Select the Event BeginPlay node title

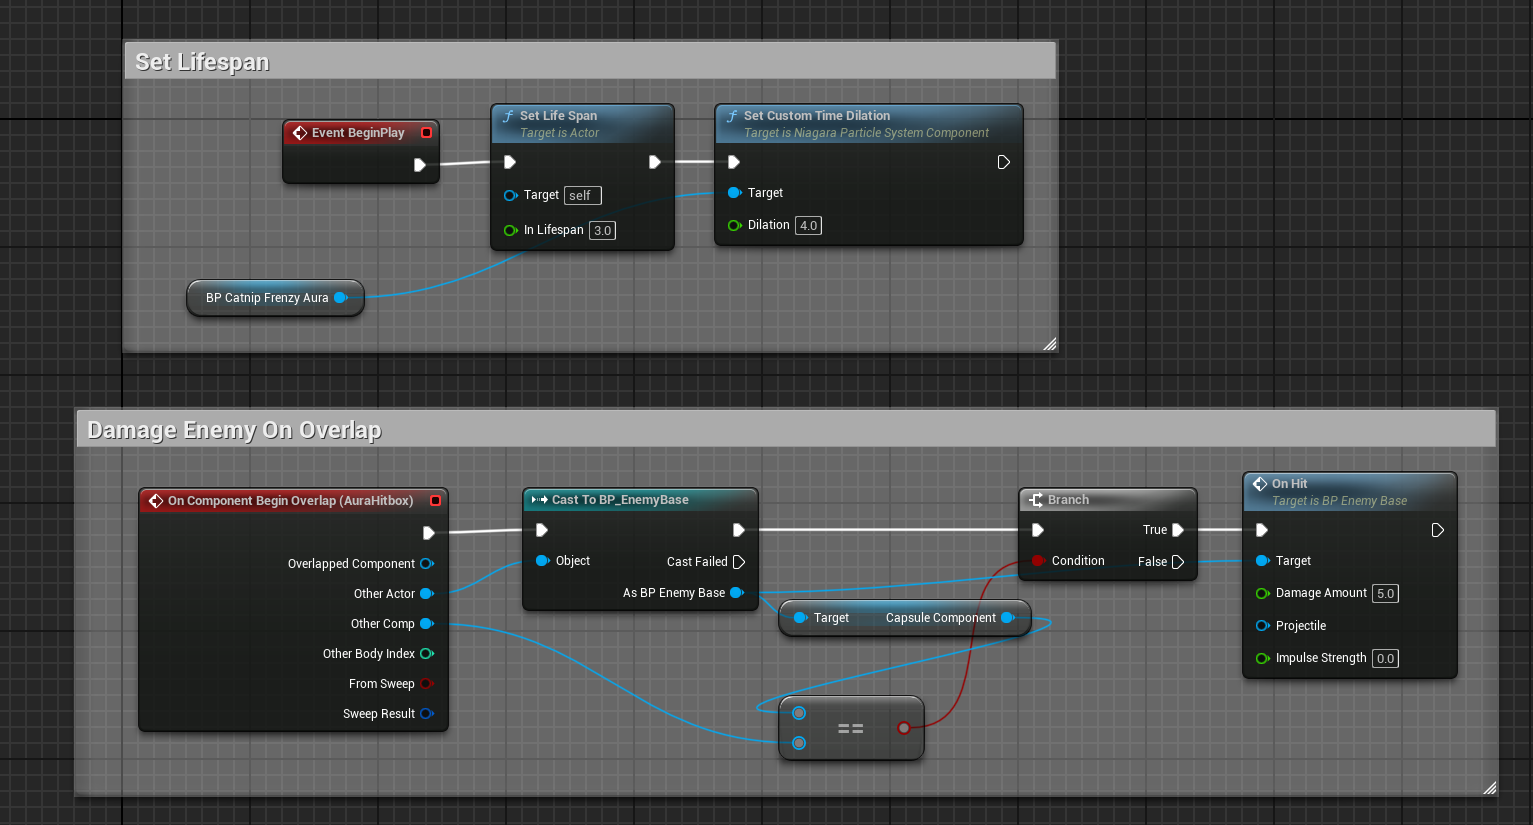pos(358,132)
